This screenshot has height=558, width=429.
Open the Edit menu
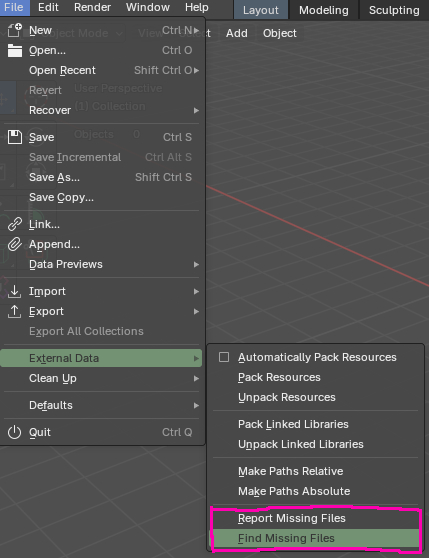(48, 7)
